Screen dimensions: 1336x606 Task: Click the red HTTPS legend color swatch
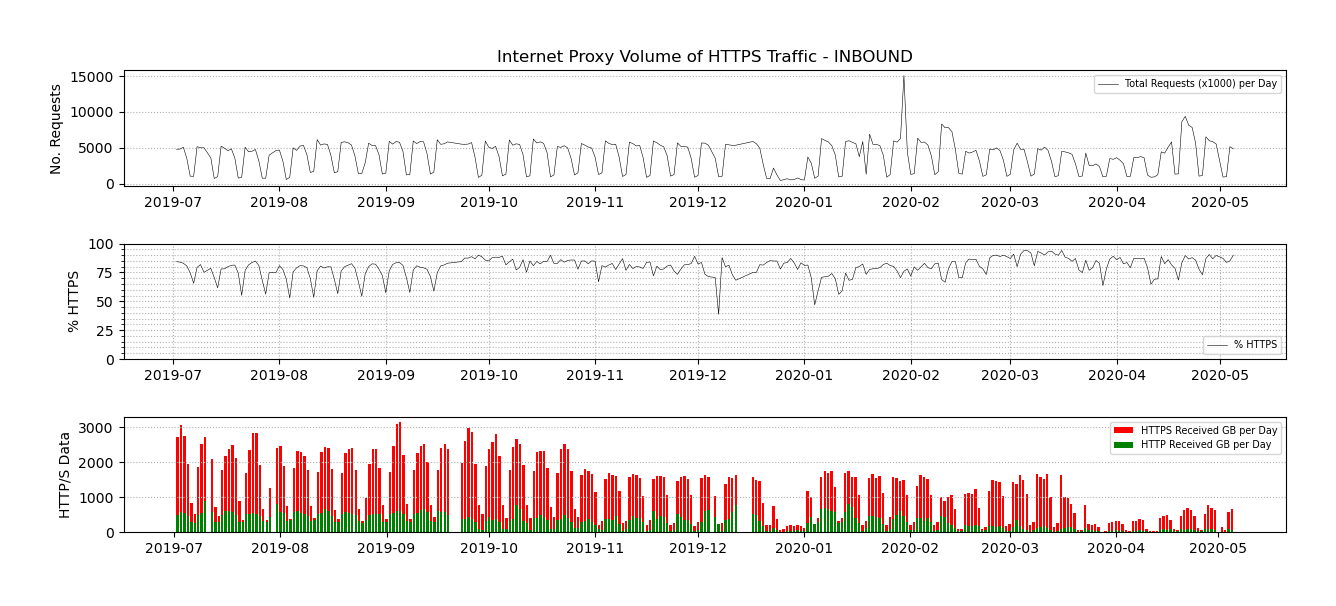click(x=1124, y=430)
